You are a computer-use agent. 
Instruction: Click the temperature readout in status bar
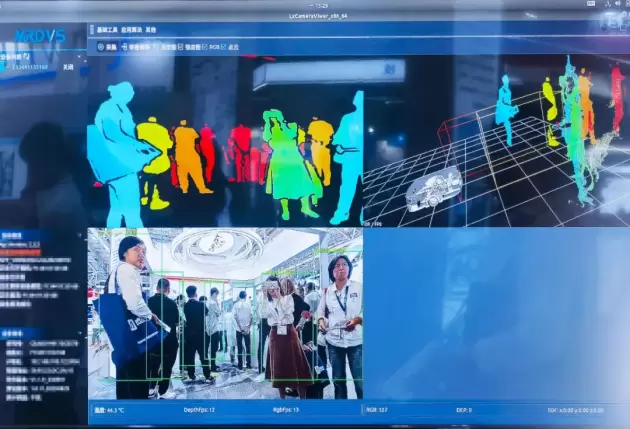(110, 410)
